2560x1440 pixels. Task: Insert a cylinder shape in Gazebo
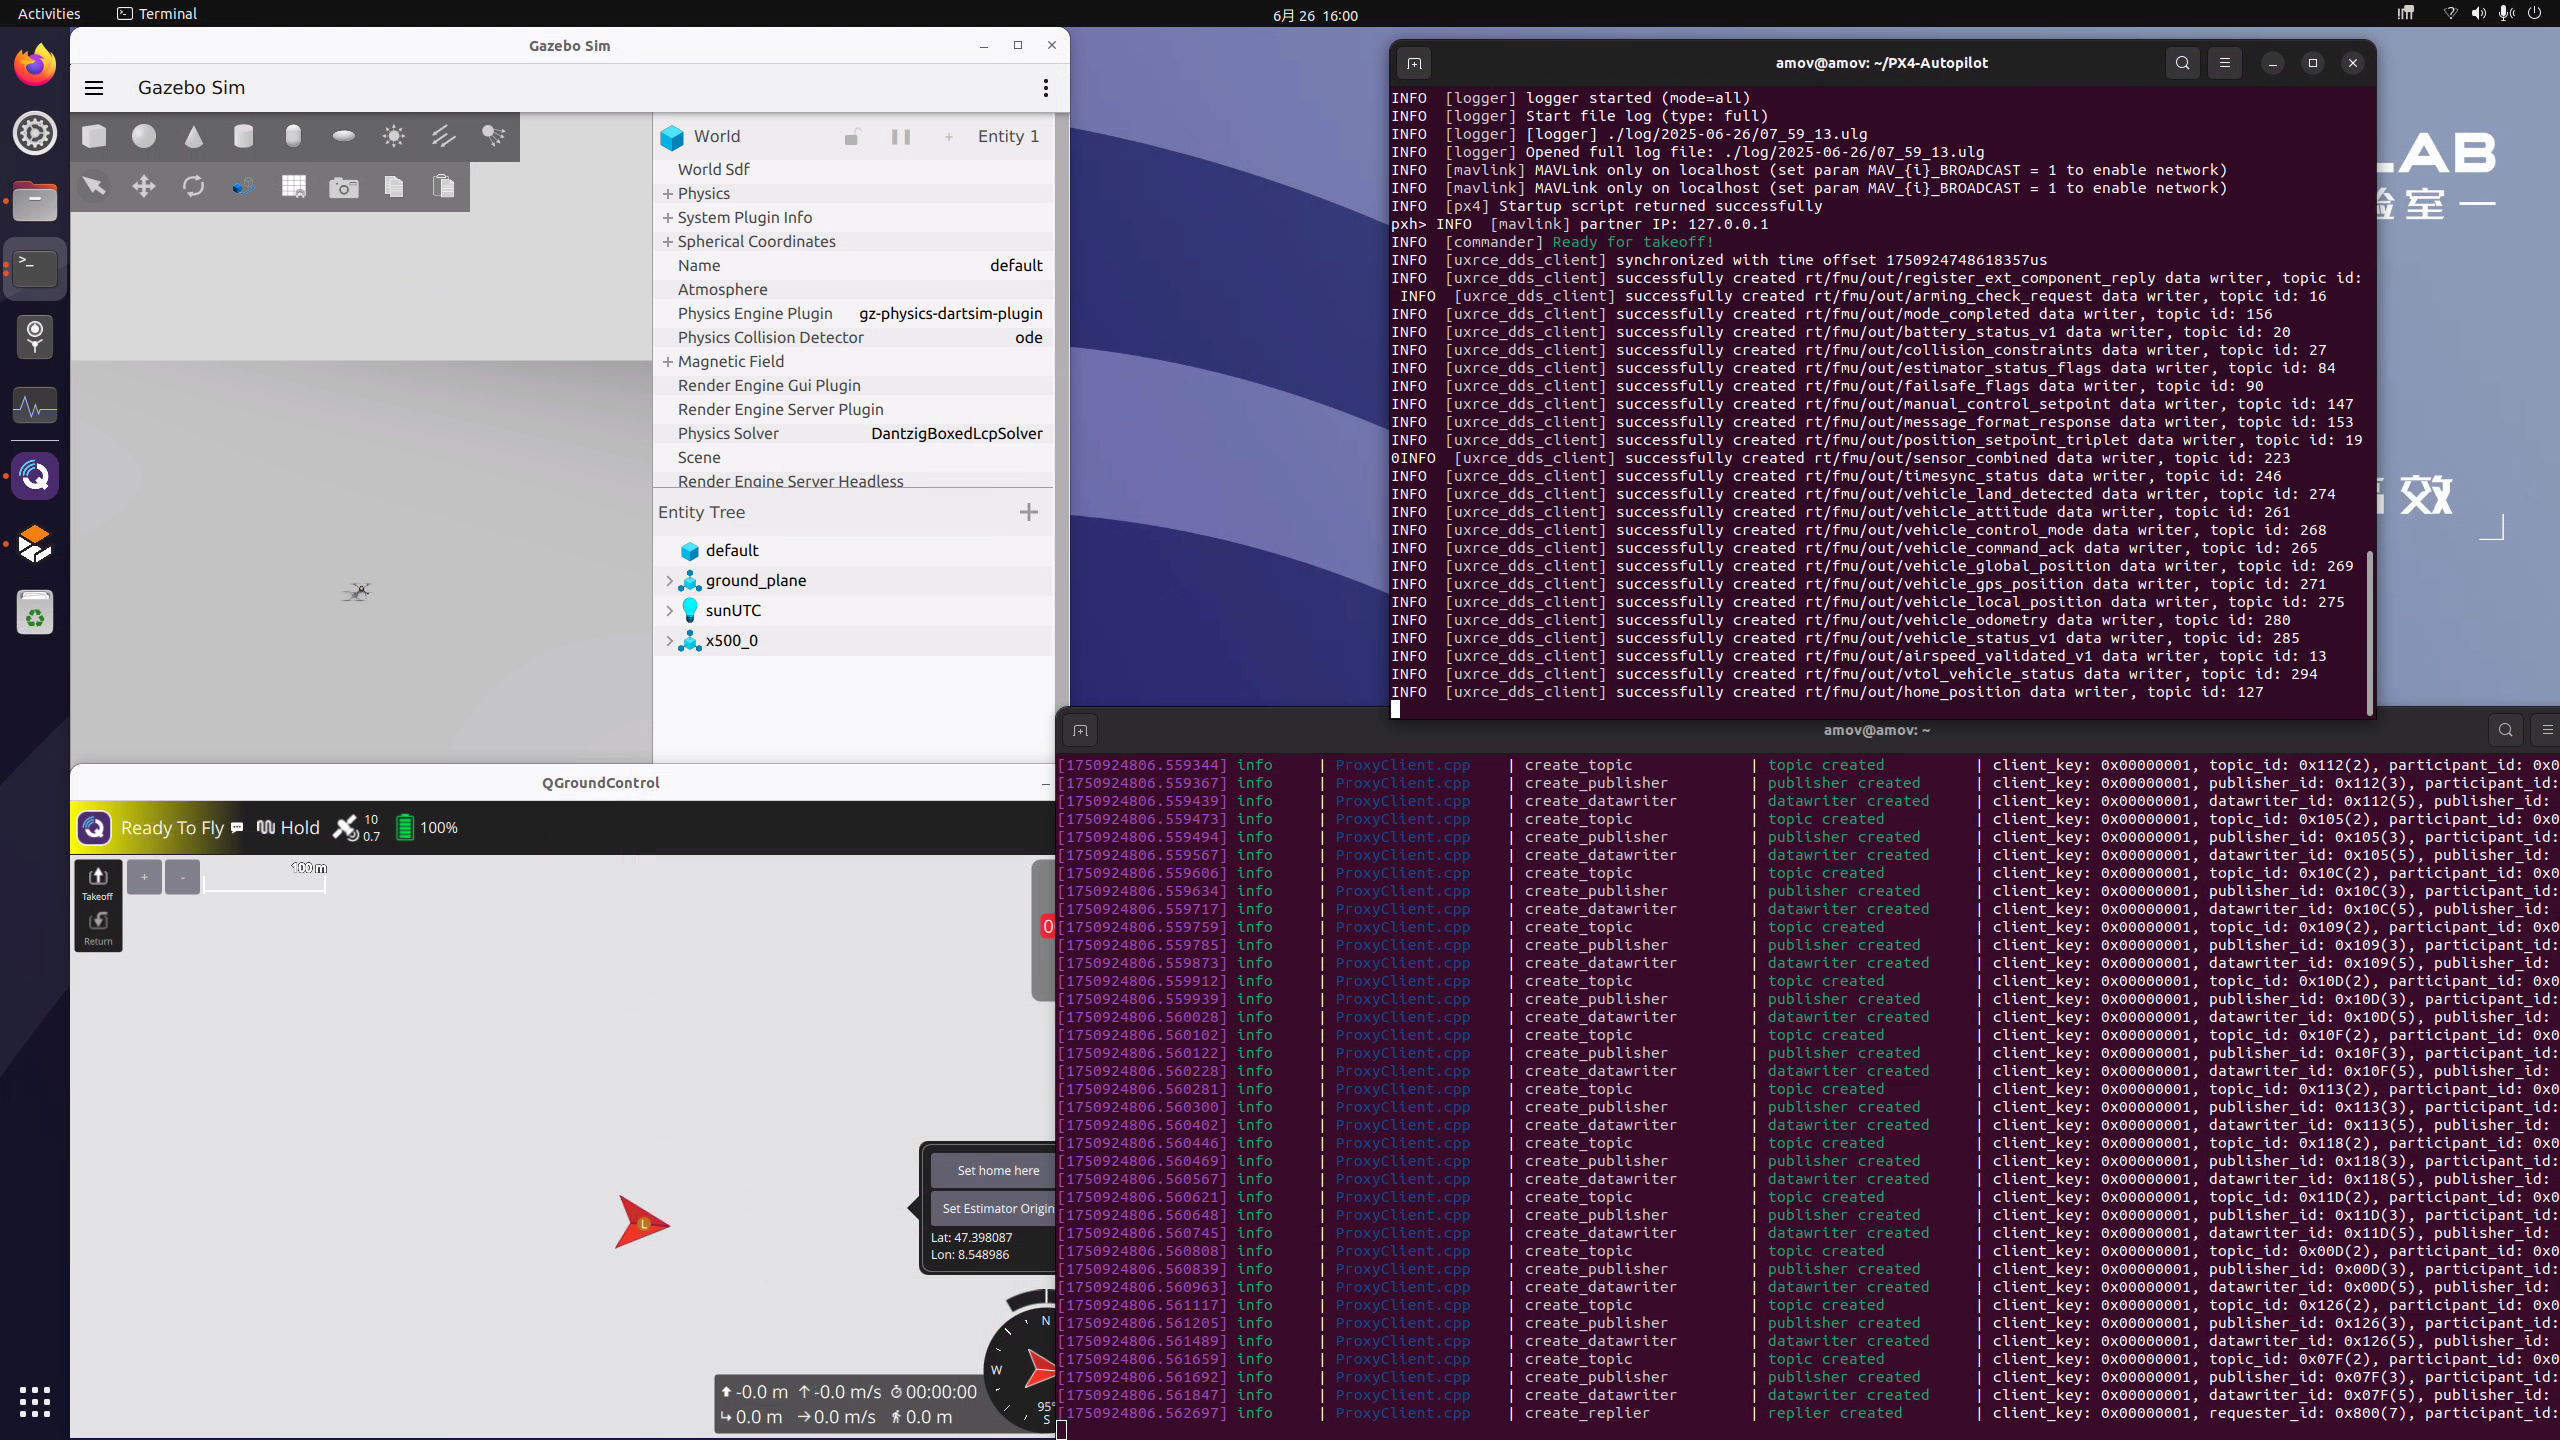(243, 136)
